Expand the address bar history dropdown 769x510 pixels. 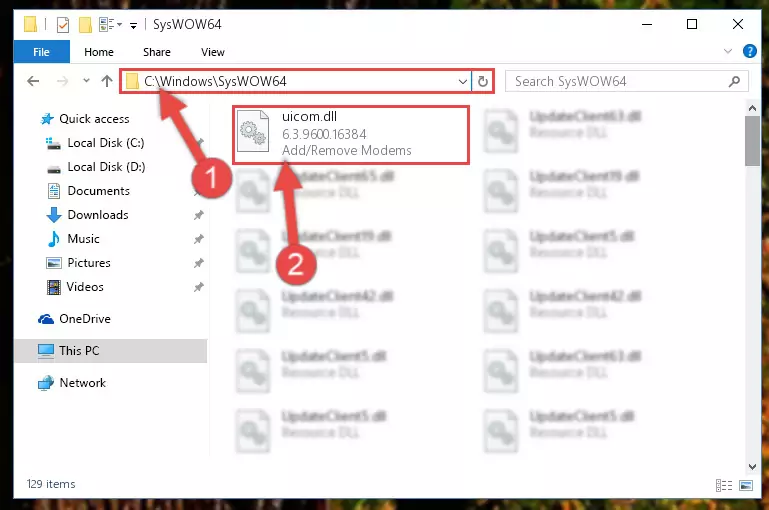click(462, 81)
